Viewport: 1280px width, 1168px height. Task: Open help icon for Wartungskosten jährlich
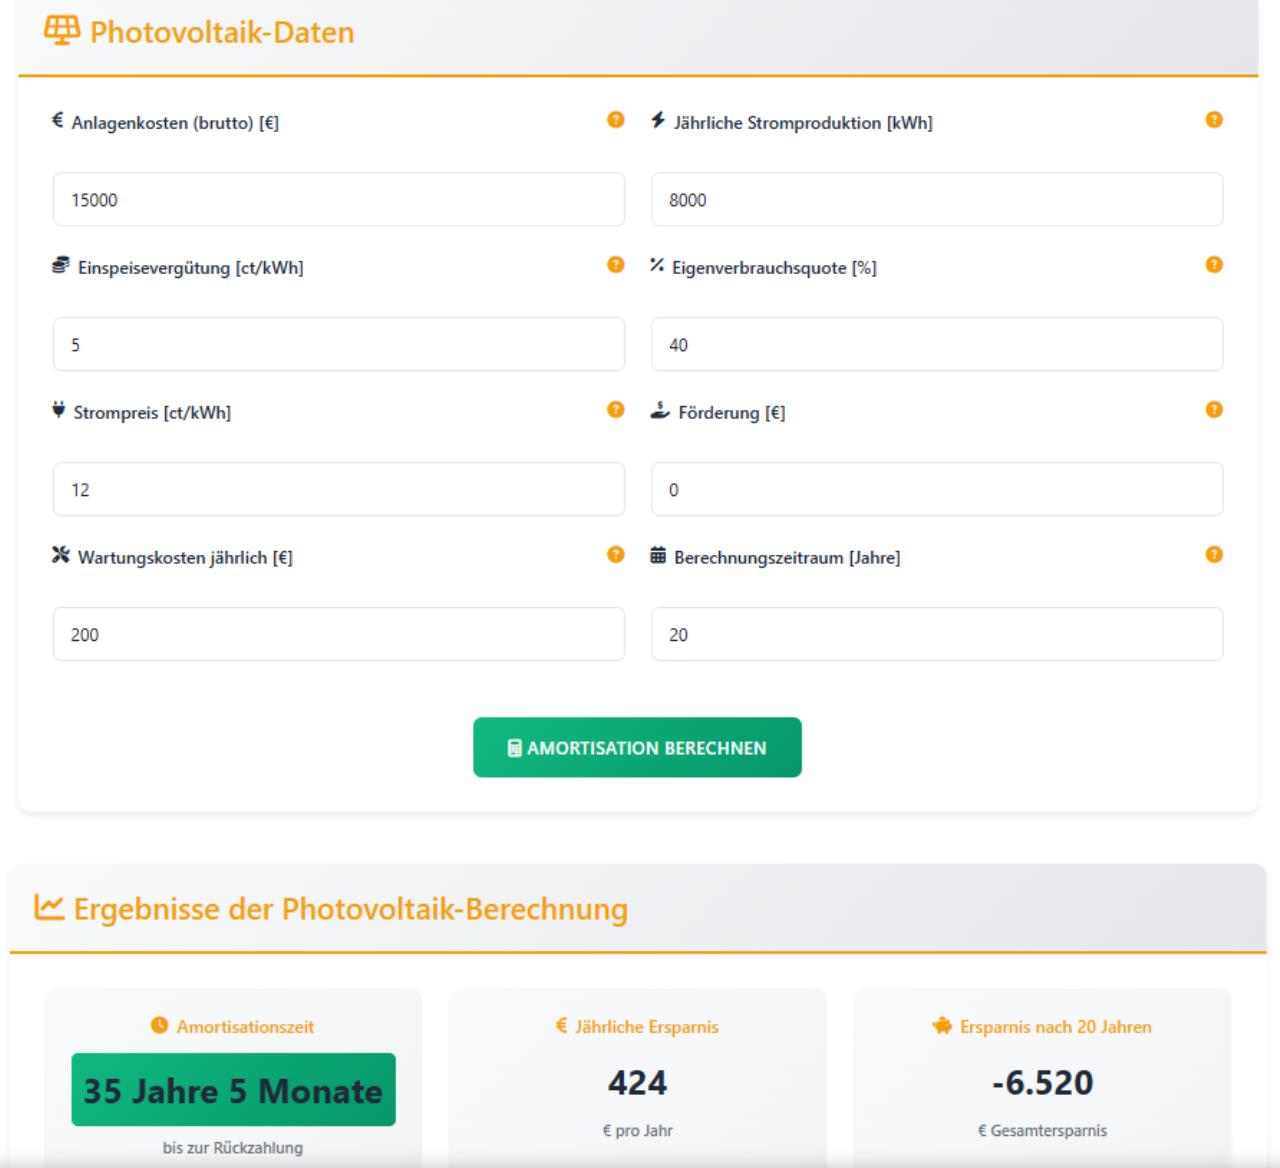tap(616, 555)
